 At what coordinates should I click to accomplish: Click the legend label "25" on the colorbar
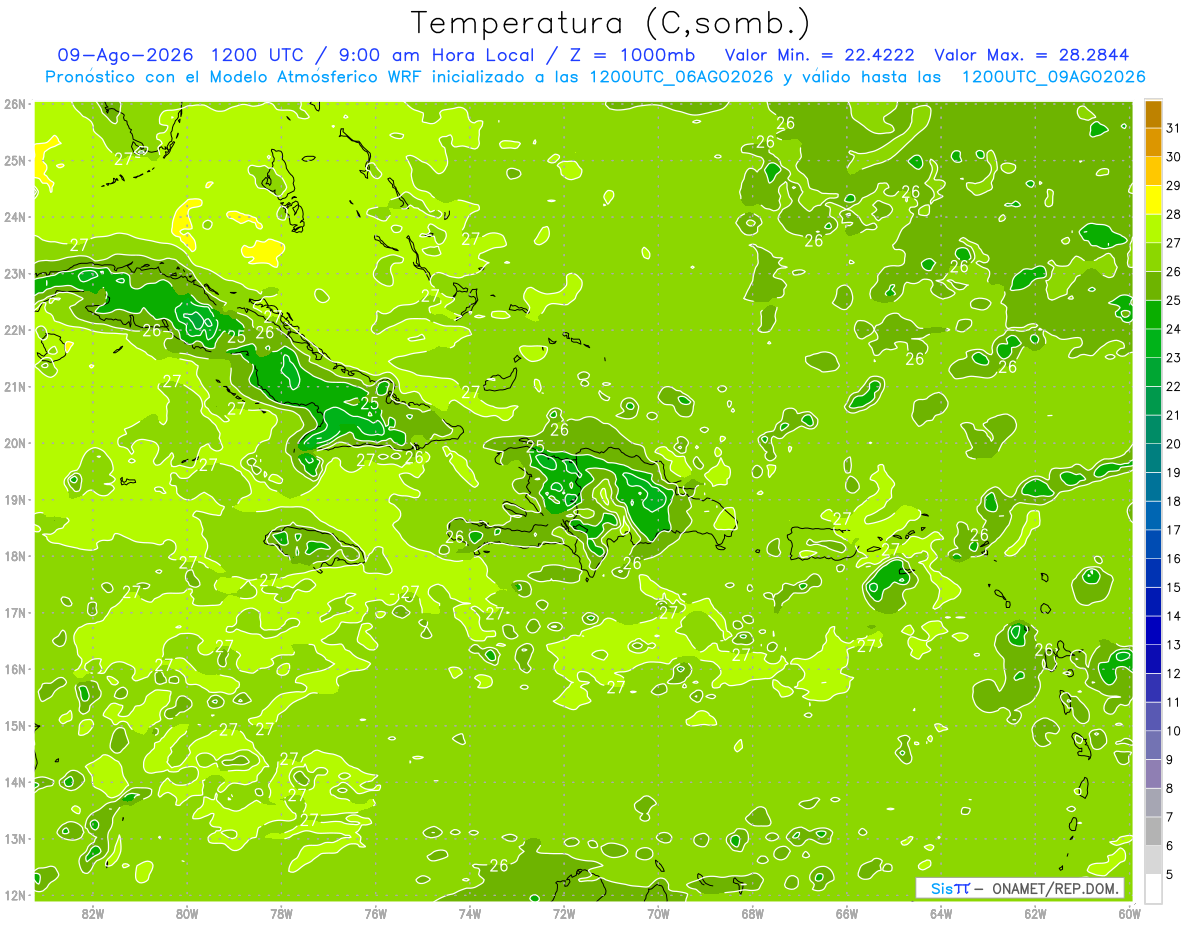click(1173, 300)
